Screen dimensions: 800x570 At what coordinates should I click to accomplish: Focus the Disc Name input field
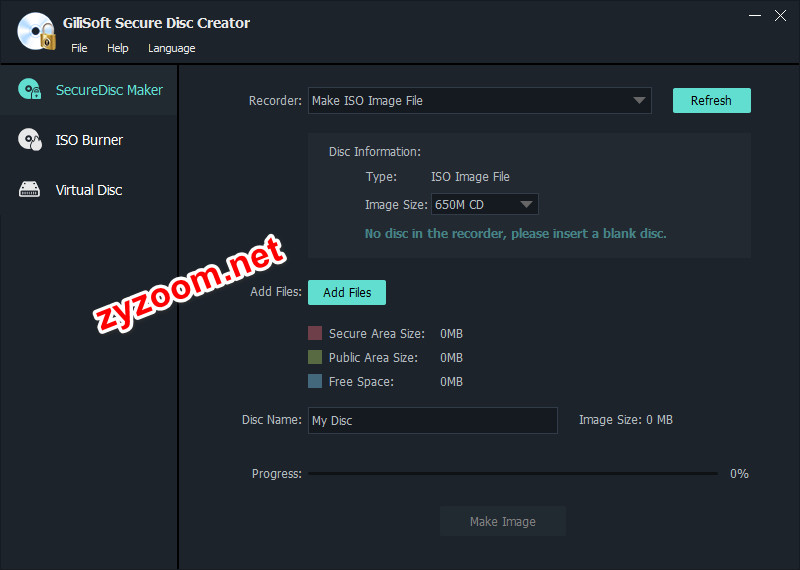pyautogui.click(x=433, y=420)
